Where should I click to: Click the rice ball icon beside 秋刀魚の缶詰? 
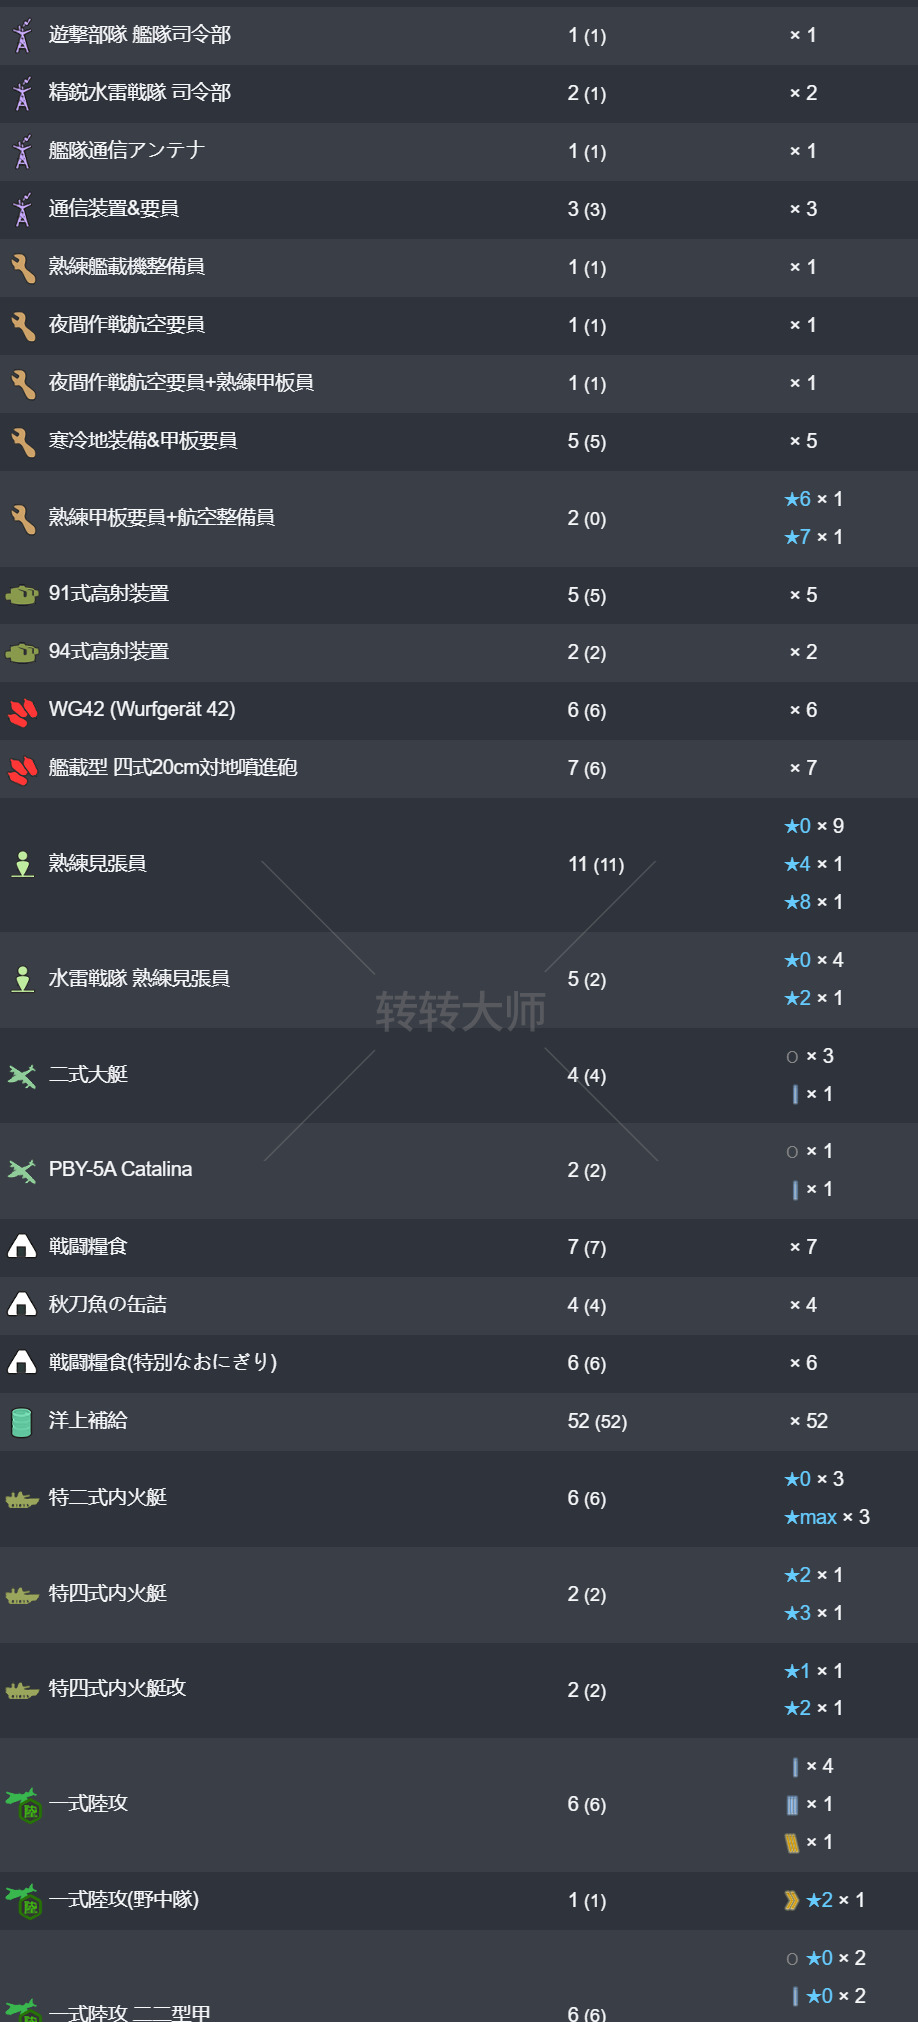pos(22,1305)
